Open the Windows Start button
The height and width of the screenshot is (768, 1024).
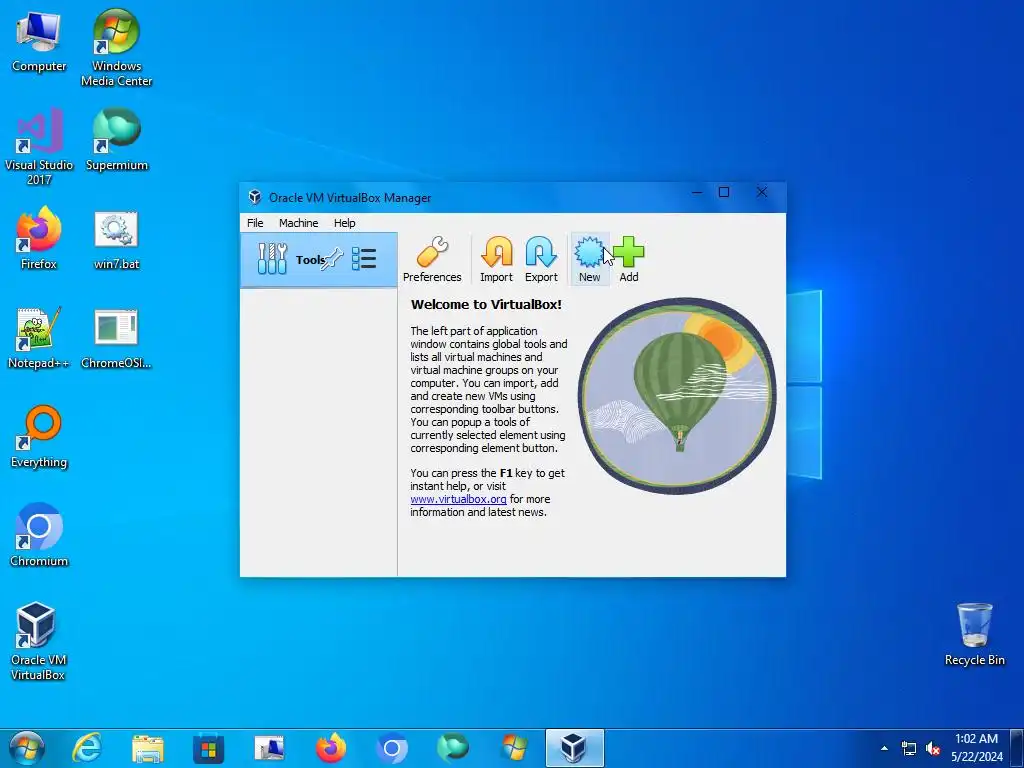26,748
